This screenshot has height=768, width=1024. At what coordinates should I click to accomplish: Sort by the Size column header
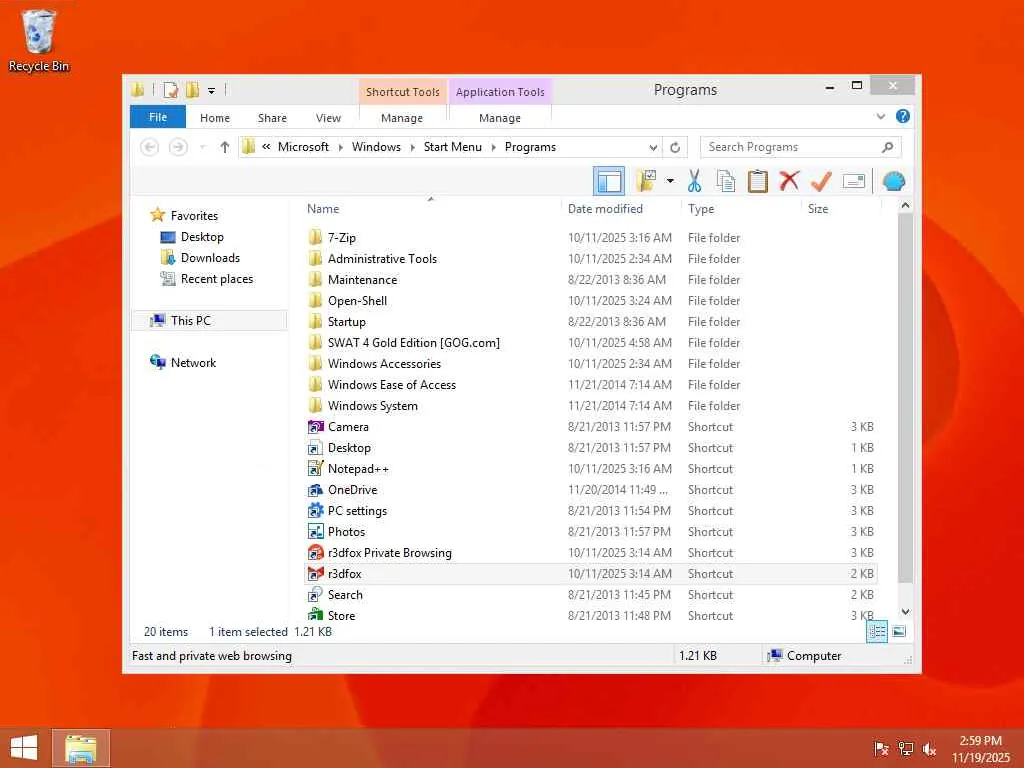tap(842, 208)
